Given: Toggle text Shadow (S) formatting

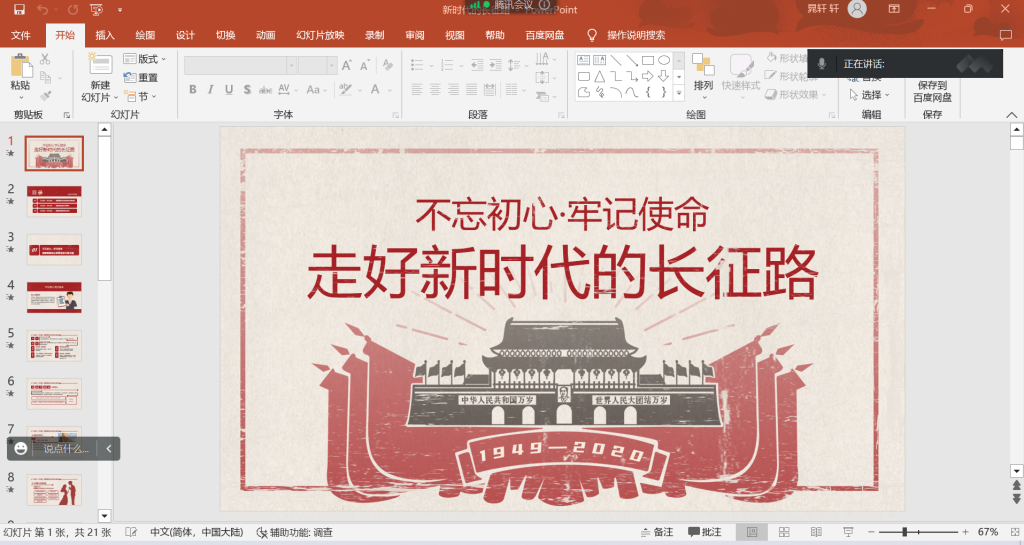Looking at the screenshot, I should (247, 89).
